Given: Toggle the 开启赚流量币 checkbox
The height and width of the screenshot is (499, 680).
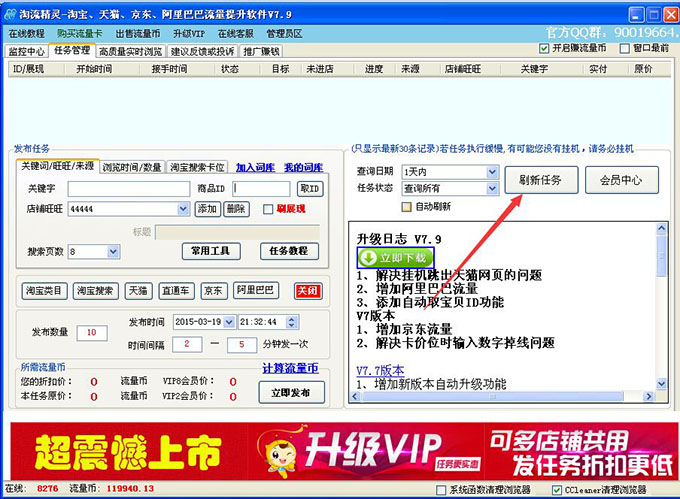Looking at the screenshot, I should coord(544,48).
